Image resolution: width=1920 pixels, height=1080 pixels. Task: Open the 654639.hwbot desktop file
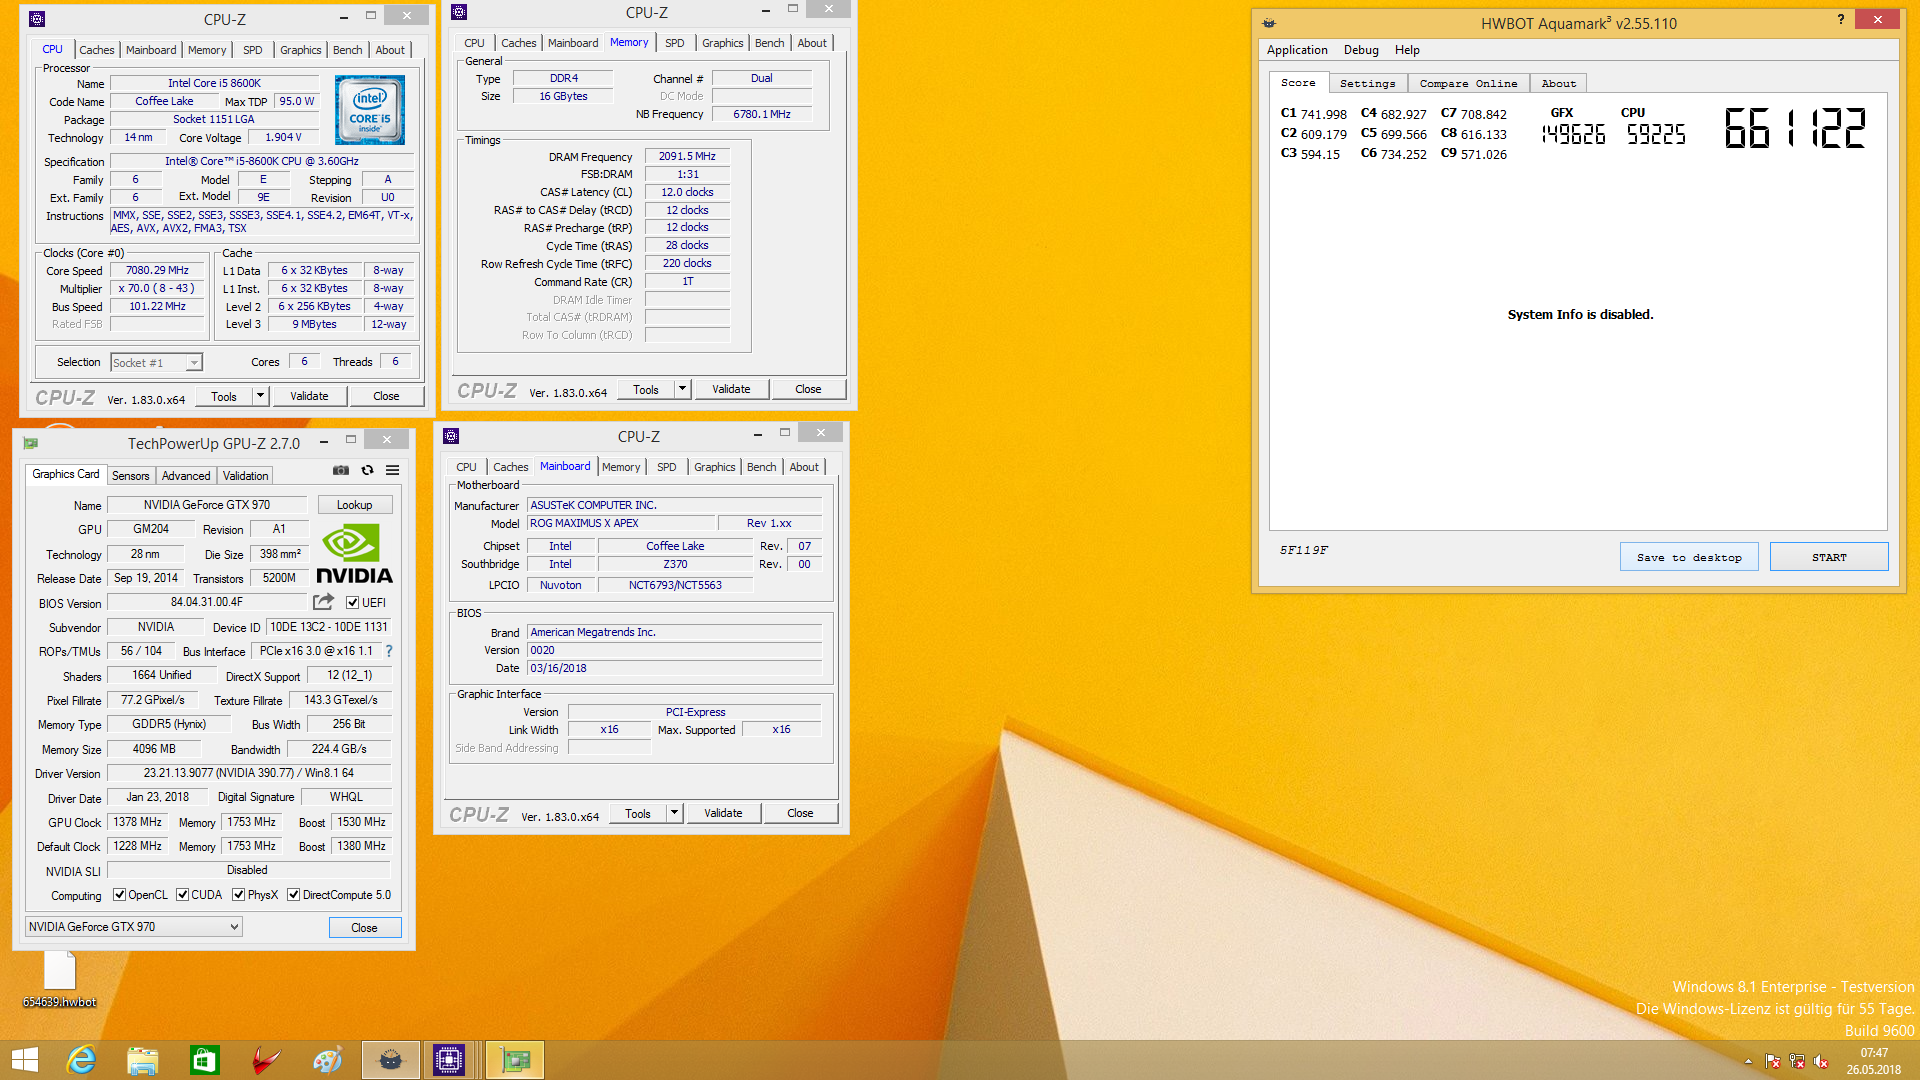click(x=60, y=979)
